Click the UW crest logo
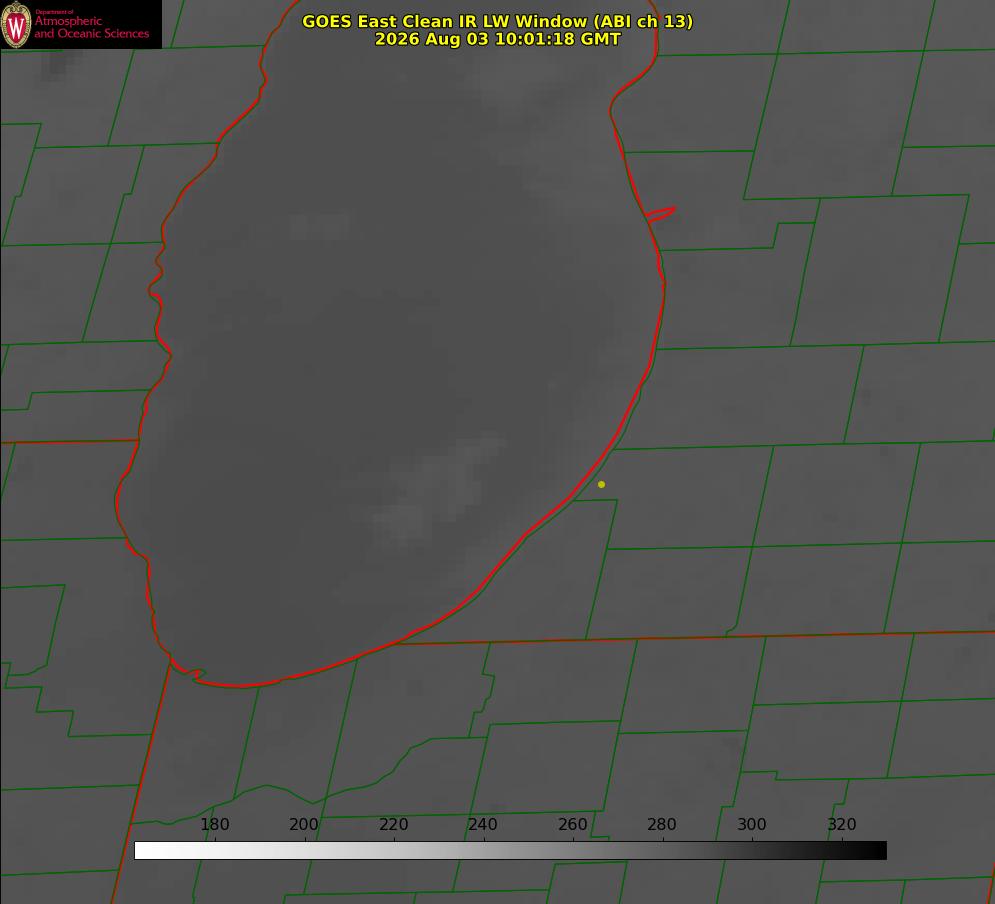995x904 pixels. point(16,24)
